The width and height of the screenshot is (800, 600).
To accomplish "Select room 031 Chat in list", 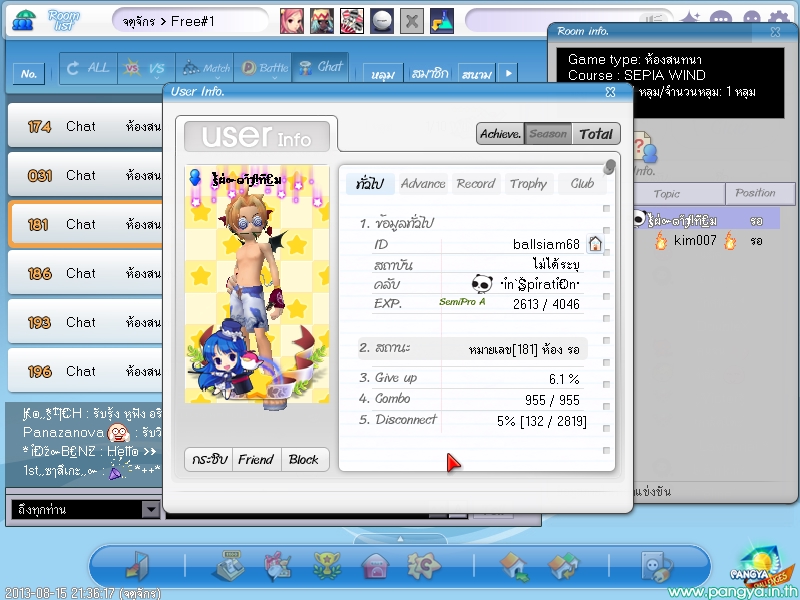I will tap(86, 175).
